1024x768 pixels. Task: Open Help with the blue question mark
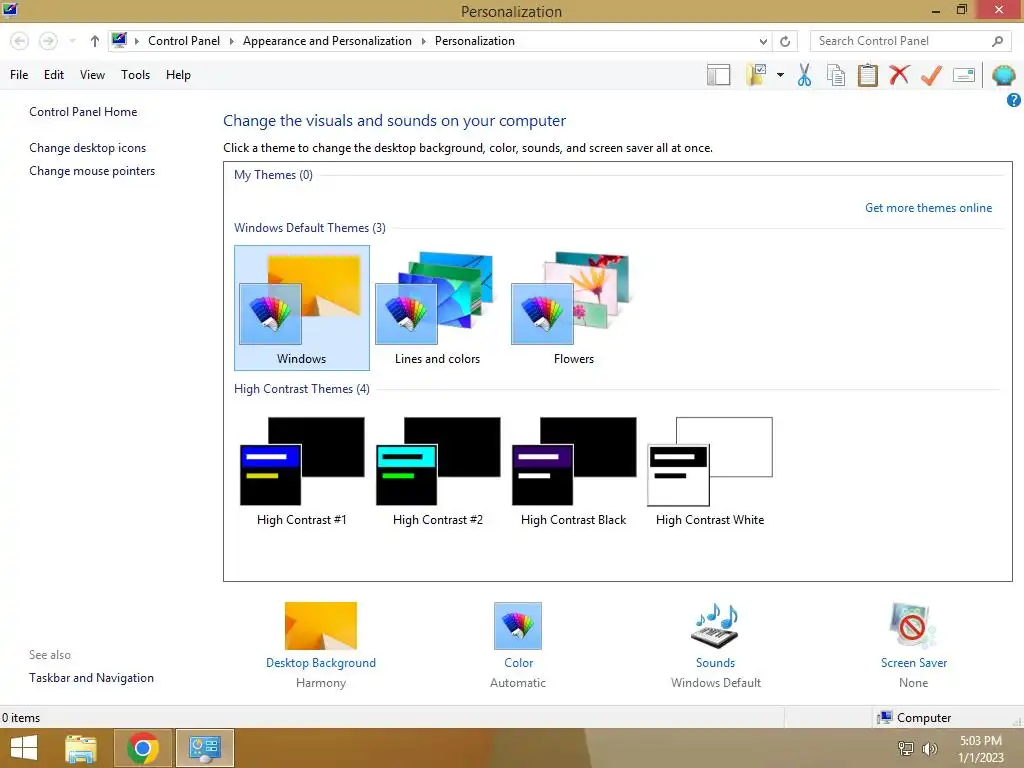point(1014,100)
